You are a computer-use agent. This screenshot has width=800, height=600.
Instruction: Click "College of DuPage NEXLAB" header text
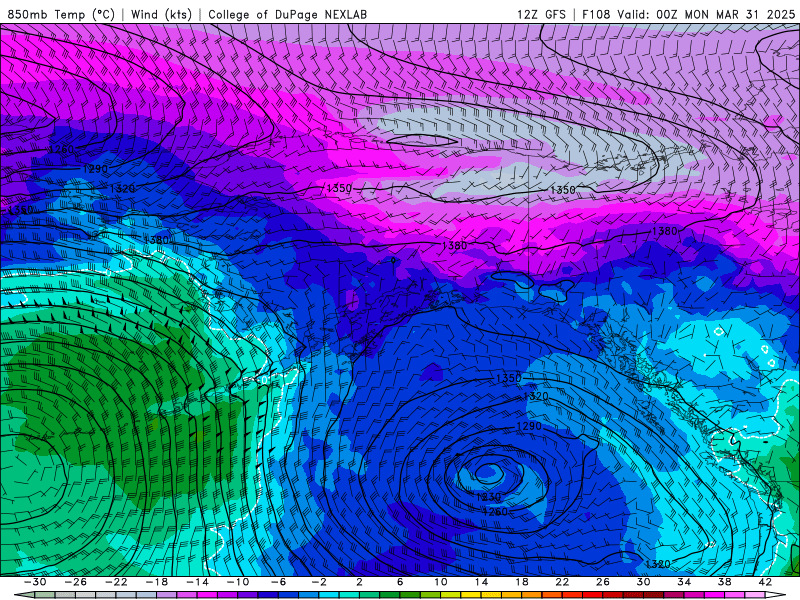(287, 14)
